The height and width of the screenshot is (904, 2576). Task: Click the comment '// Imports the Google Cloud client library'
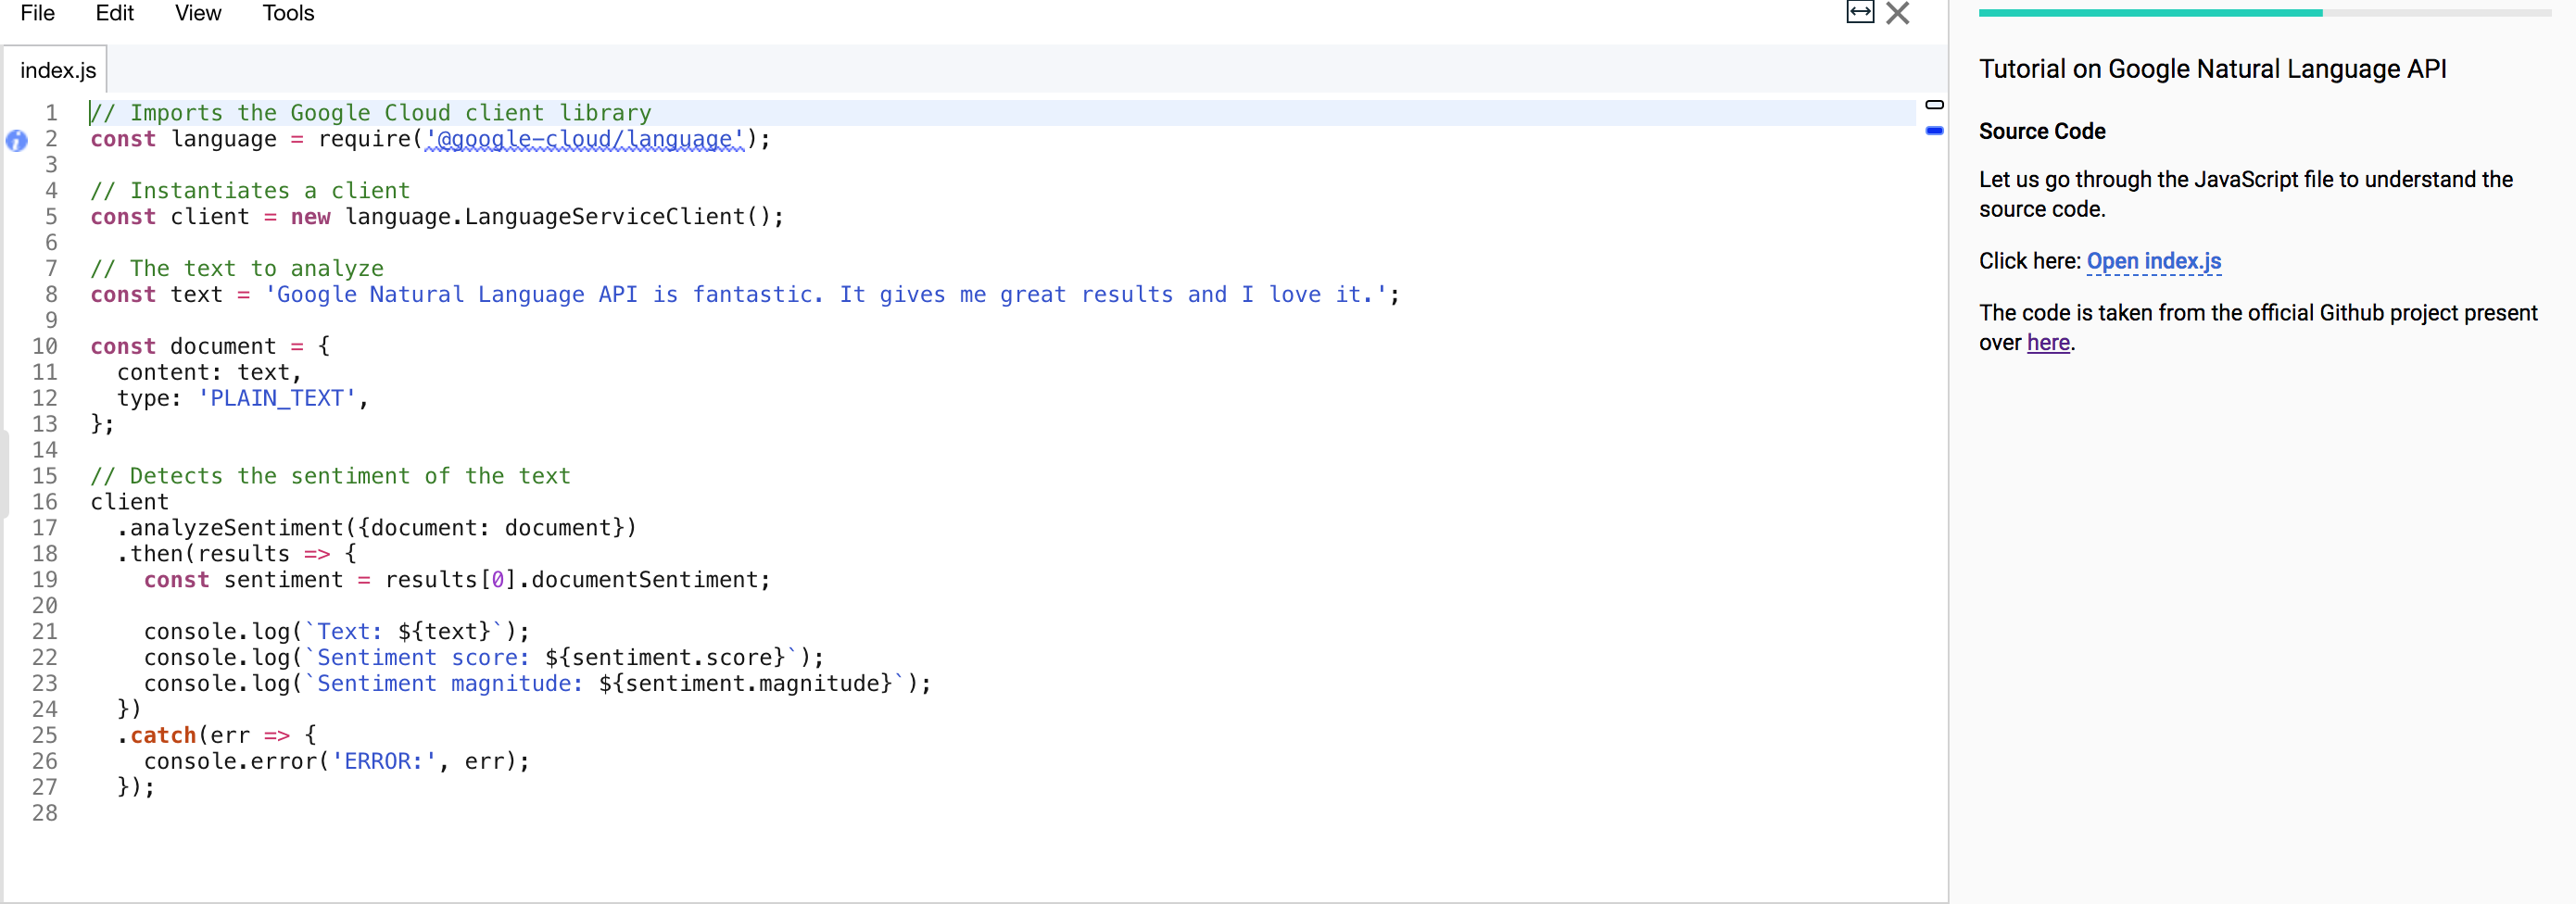pyautogui.click(x=371, y=113)
